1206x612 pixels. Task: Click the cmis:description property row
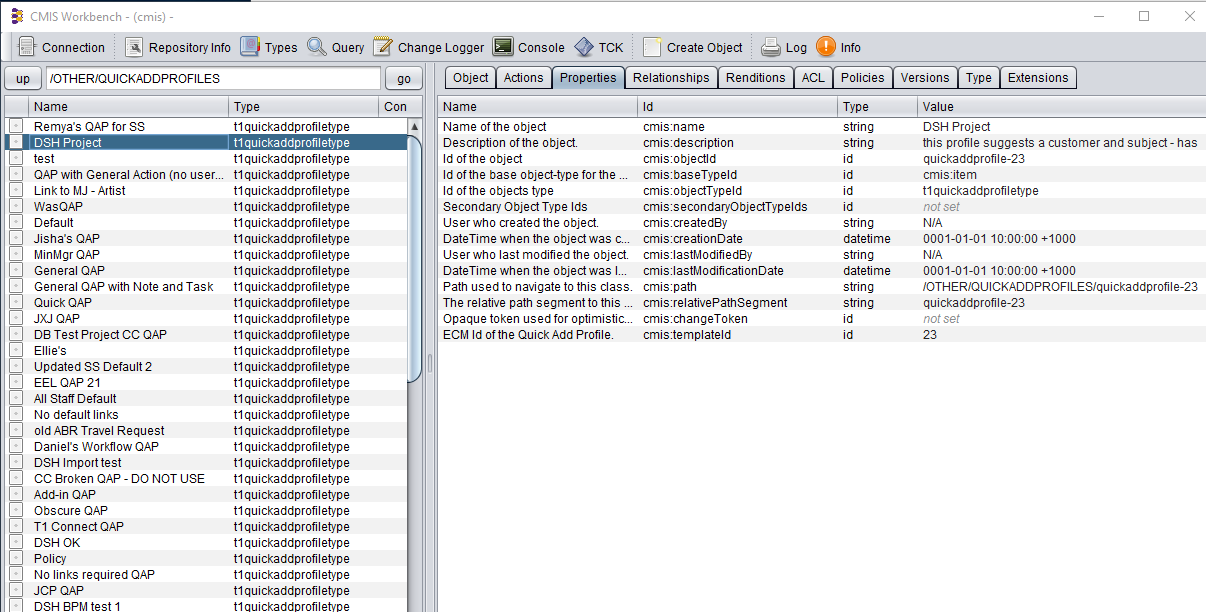tap(822, 143)
